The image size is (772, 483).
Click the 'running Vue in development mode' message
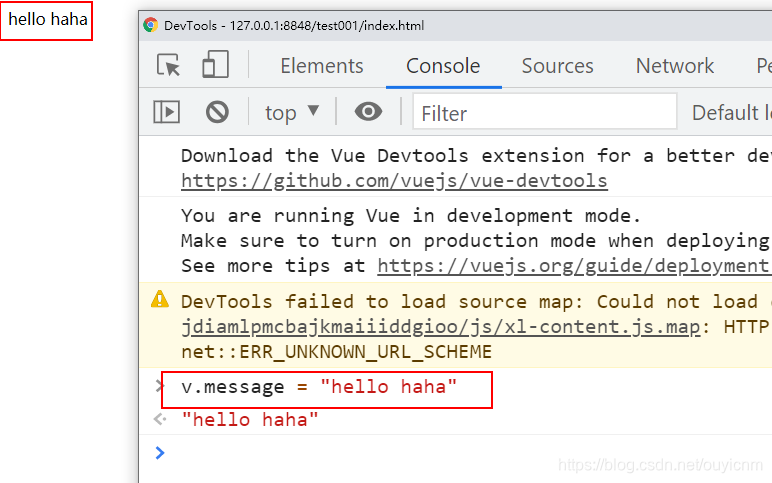(411, 216)
